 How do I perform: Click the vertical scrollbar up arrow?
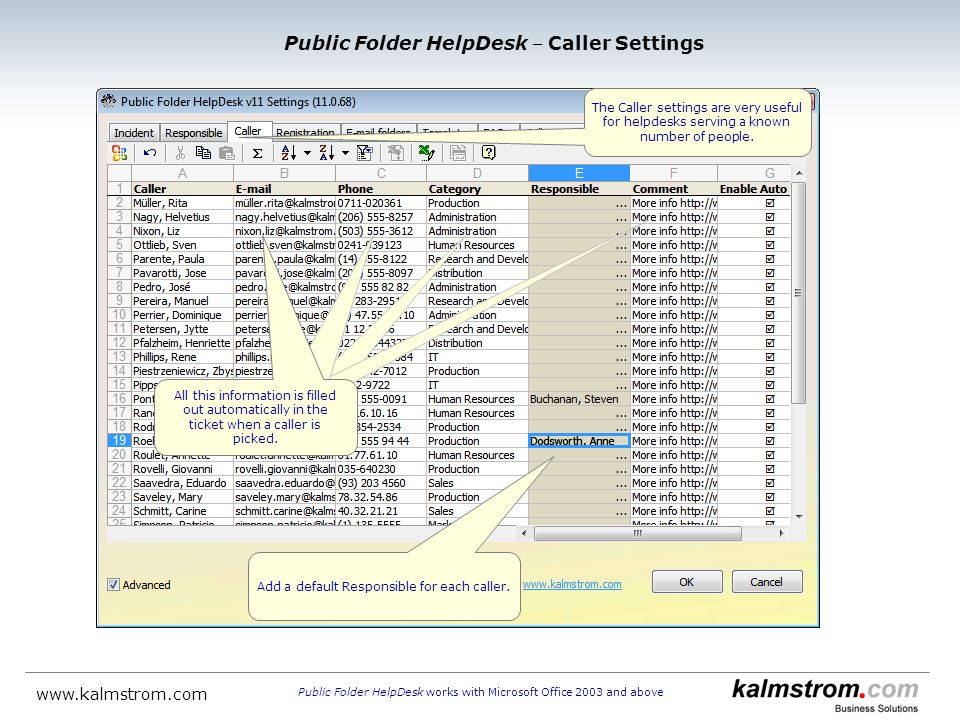(798, 174)
